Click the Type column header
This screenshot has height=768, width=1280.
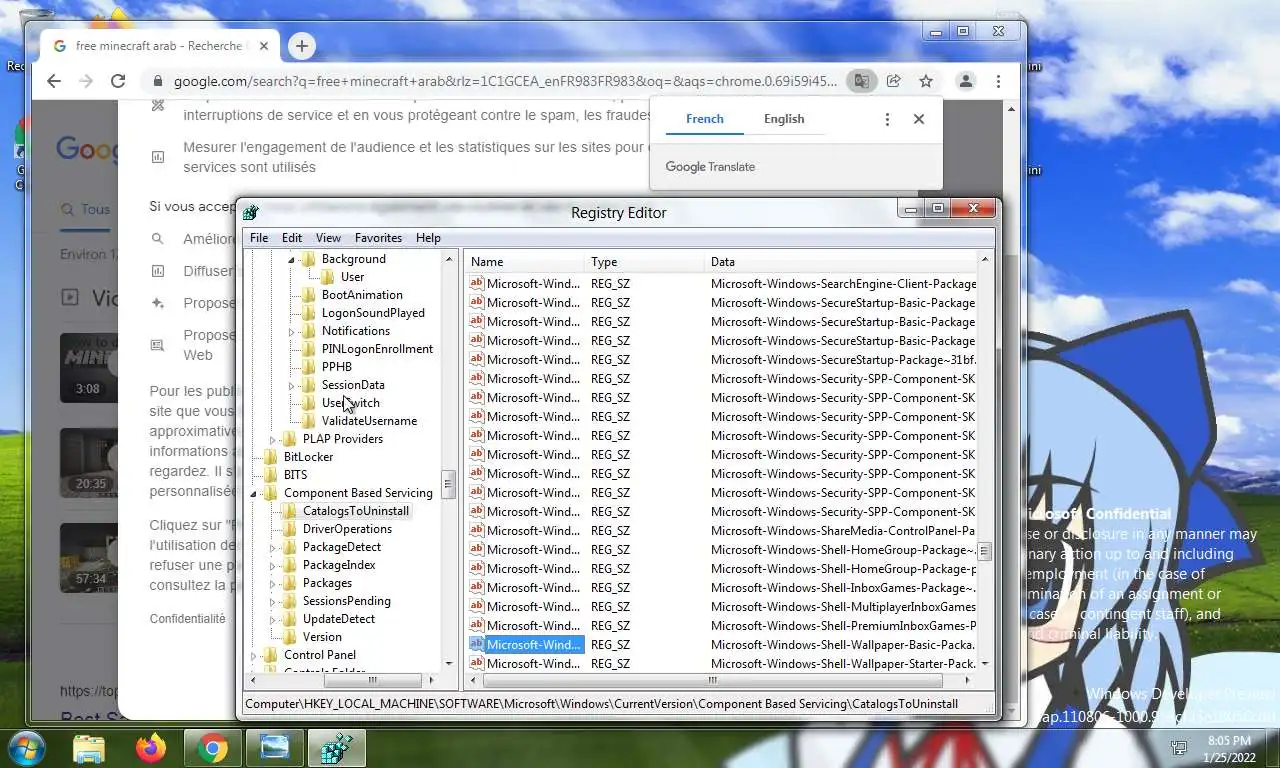[x=646, y=262]
